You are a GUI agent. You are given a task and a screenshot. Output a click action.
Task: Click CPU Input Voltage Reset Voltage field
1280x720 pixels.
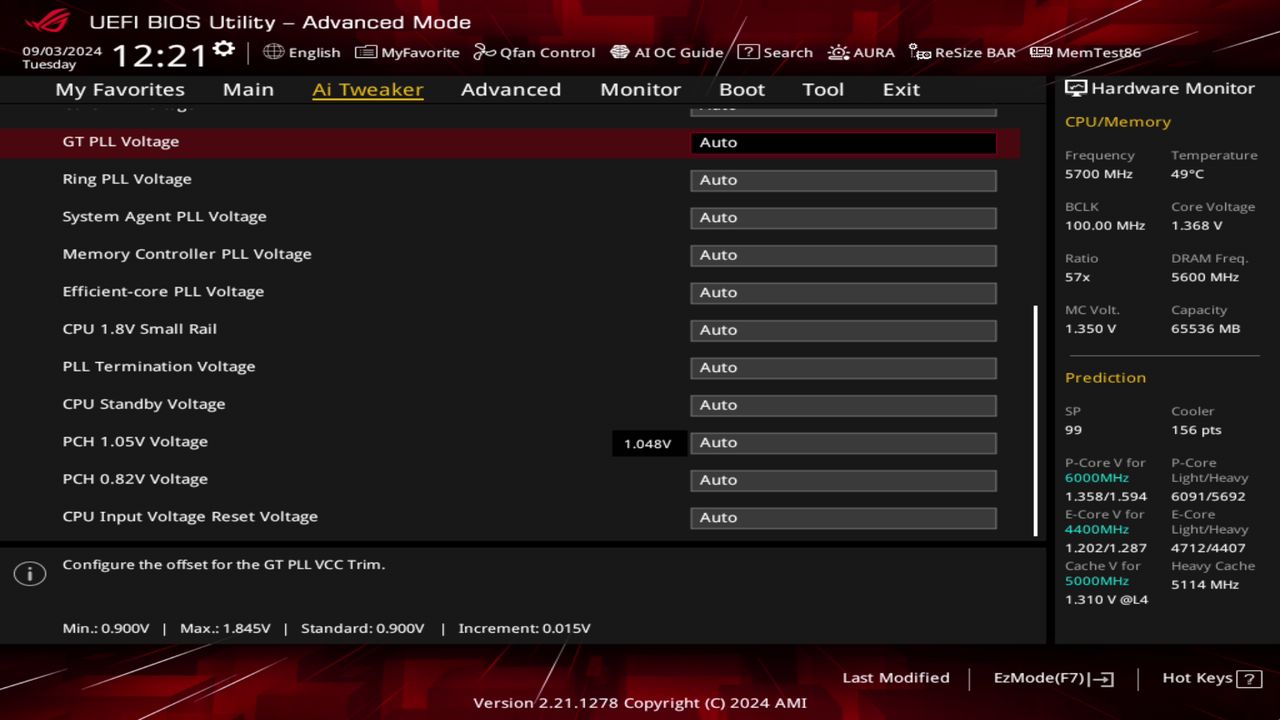click(x=843, y=518)
